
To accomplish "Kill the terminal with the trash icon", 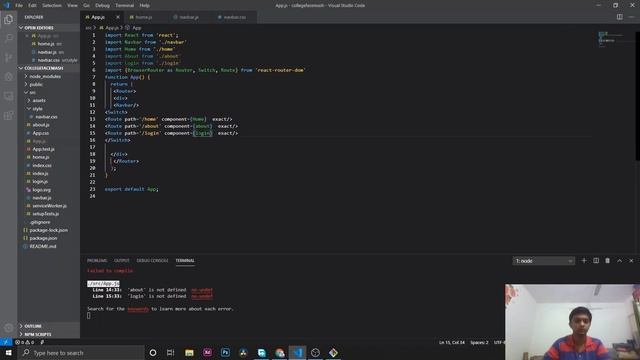I will click(607, 260).
